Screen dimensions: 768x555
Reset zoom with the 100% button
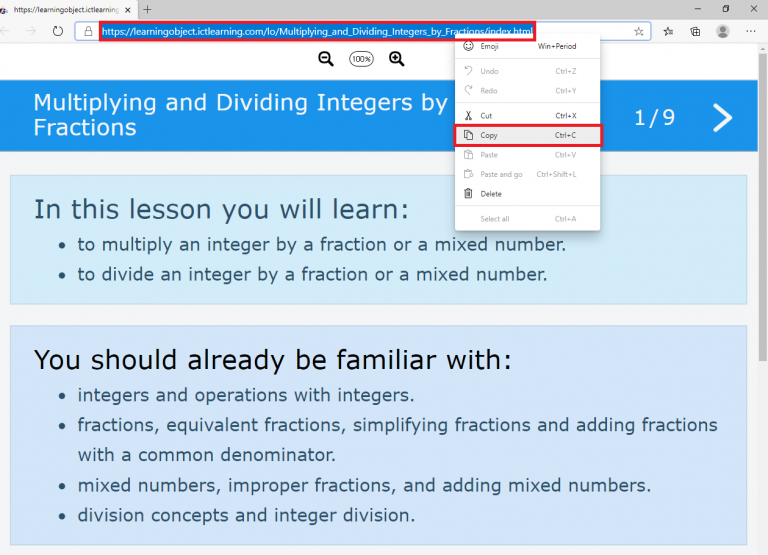tap(361, 60)
